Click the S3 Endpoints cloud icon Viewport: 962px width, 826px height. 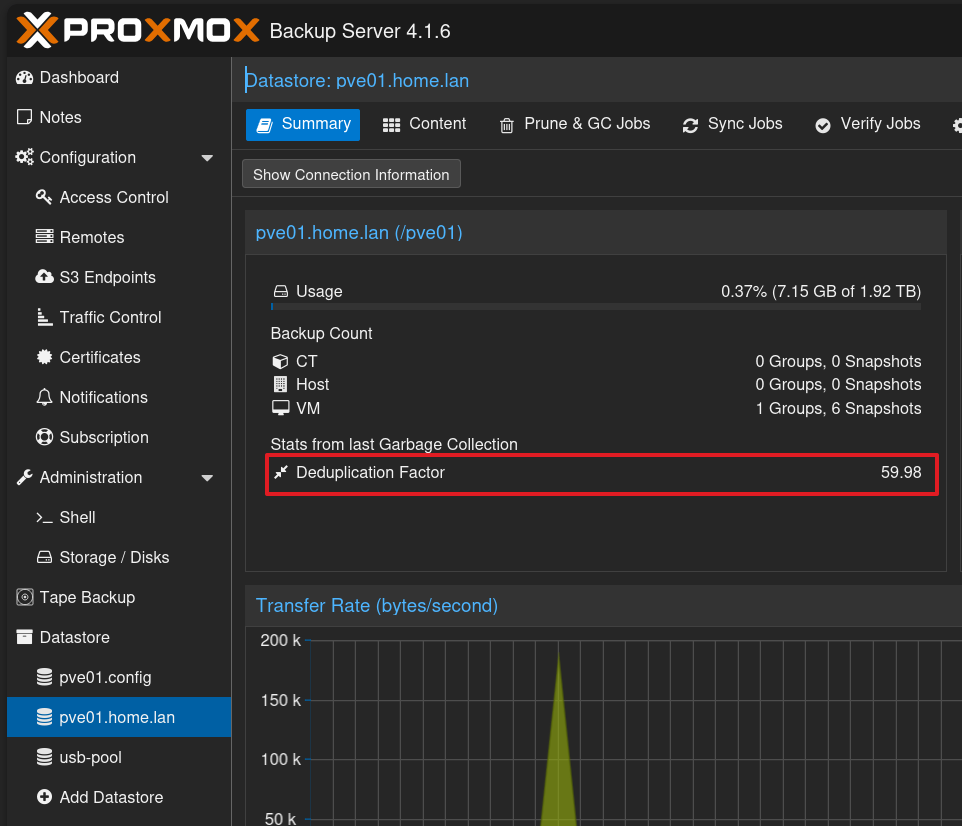point(44,278)
